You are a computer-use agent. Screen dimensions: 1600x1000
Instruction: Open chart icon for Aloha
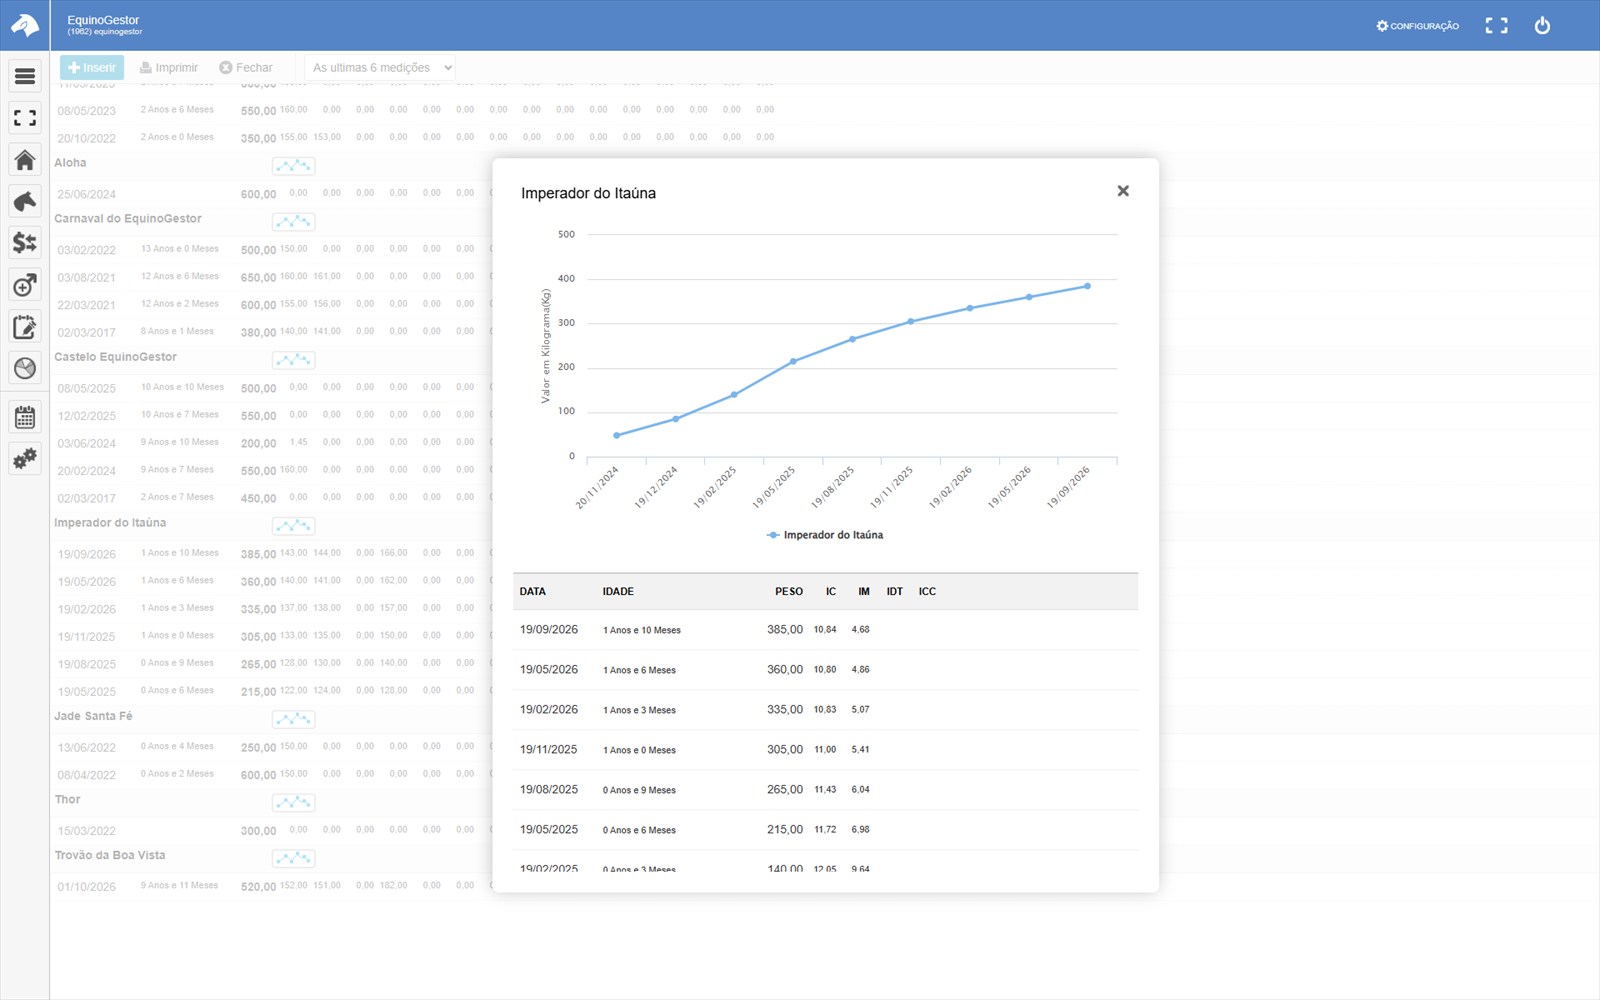tap(294, 166)
